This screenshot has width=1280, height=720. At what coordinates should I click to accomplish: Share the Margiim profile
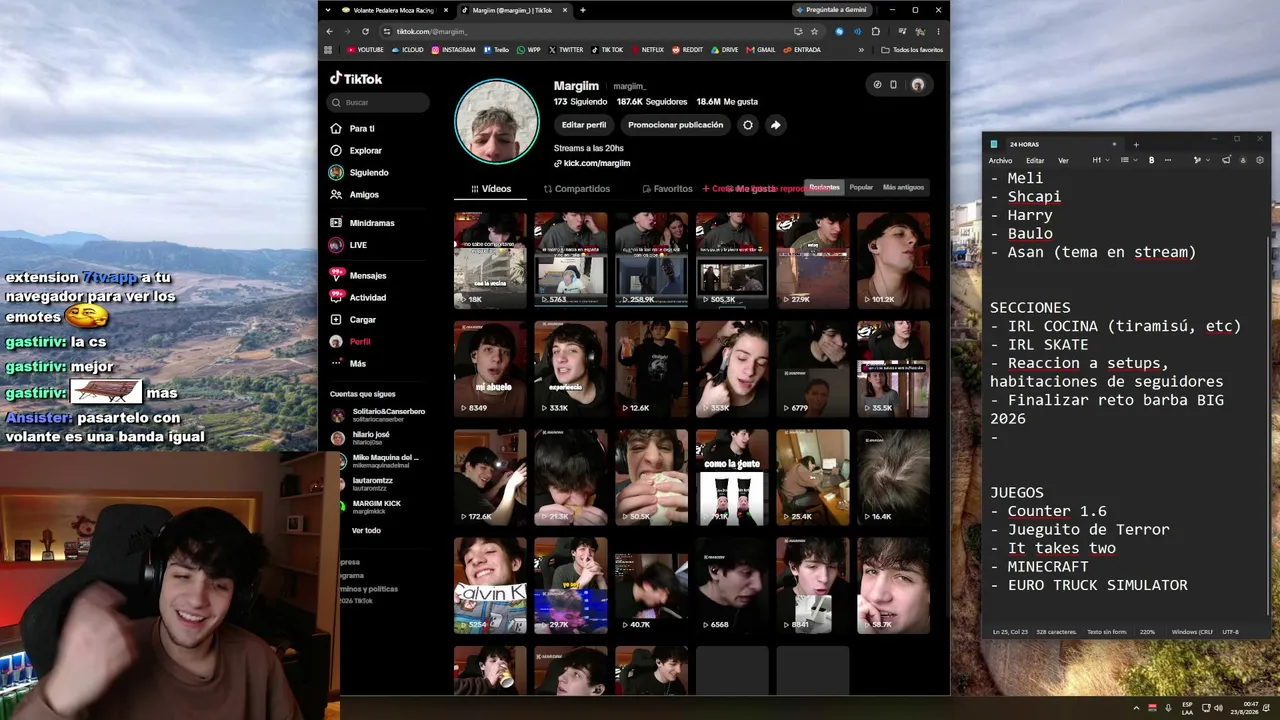coord(775,125)
